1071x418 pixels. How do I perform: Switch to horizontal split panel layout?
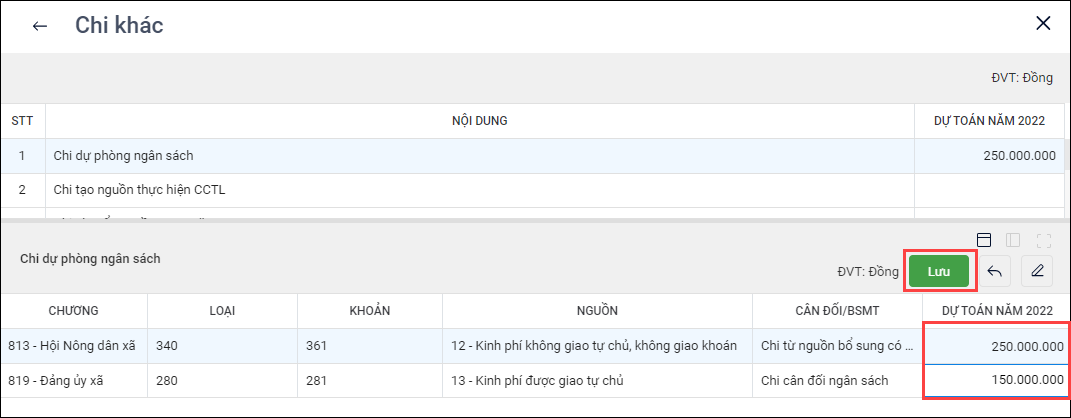[x=984, y=240]
